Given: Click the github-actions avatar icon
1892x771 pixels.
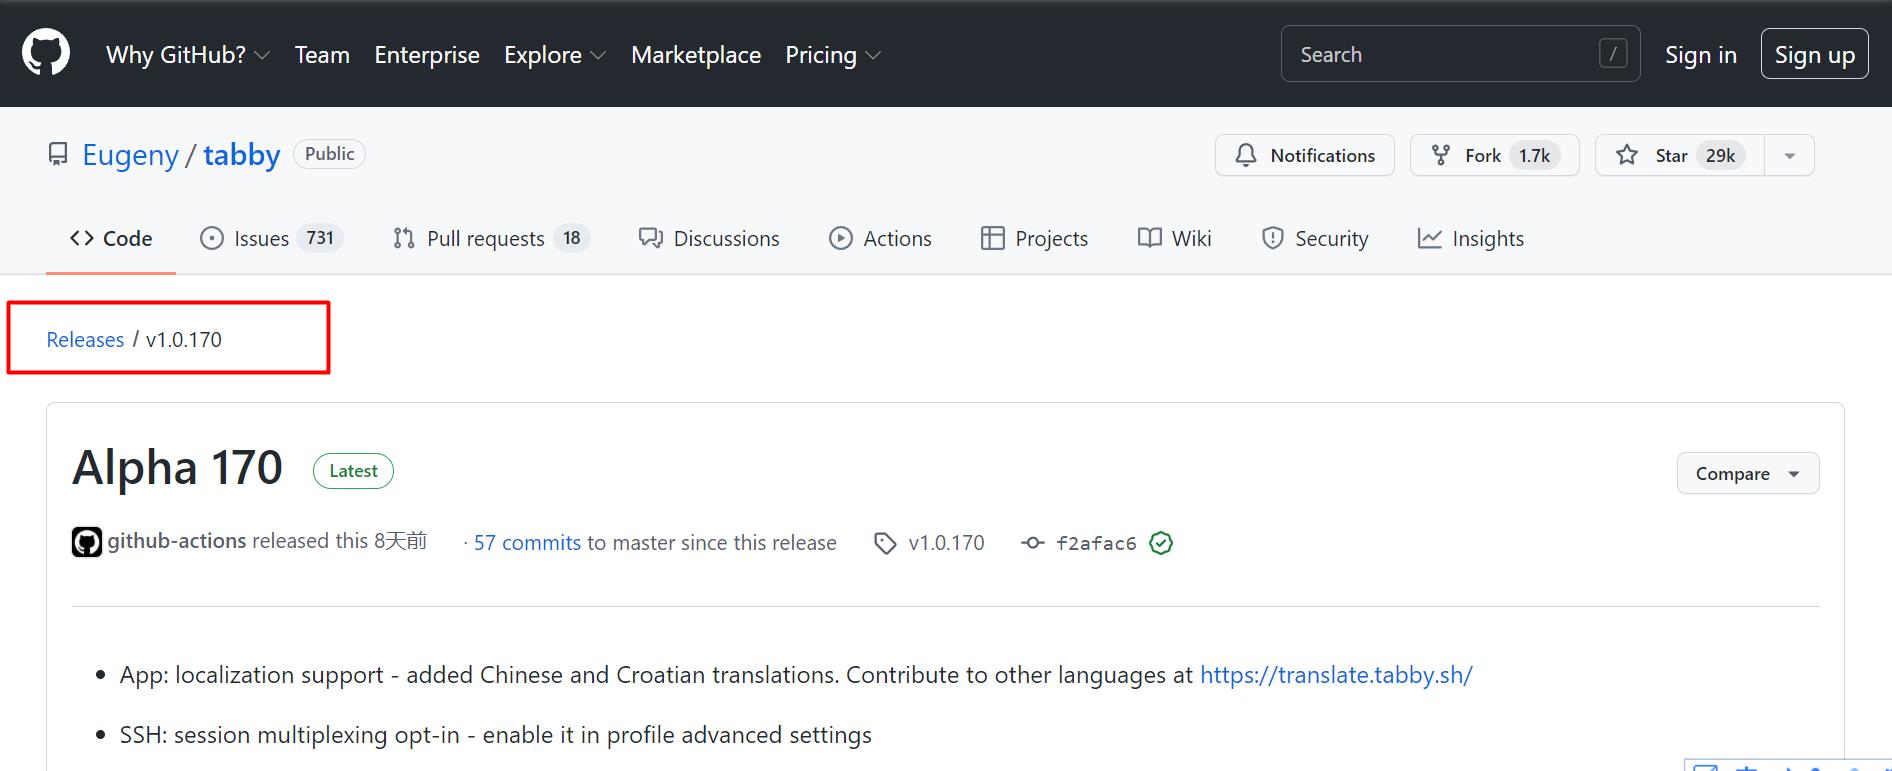Looking at the screenshot, I should (x=87, y=542).
